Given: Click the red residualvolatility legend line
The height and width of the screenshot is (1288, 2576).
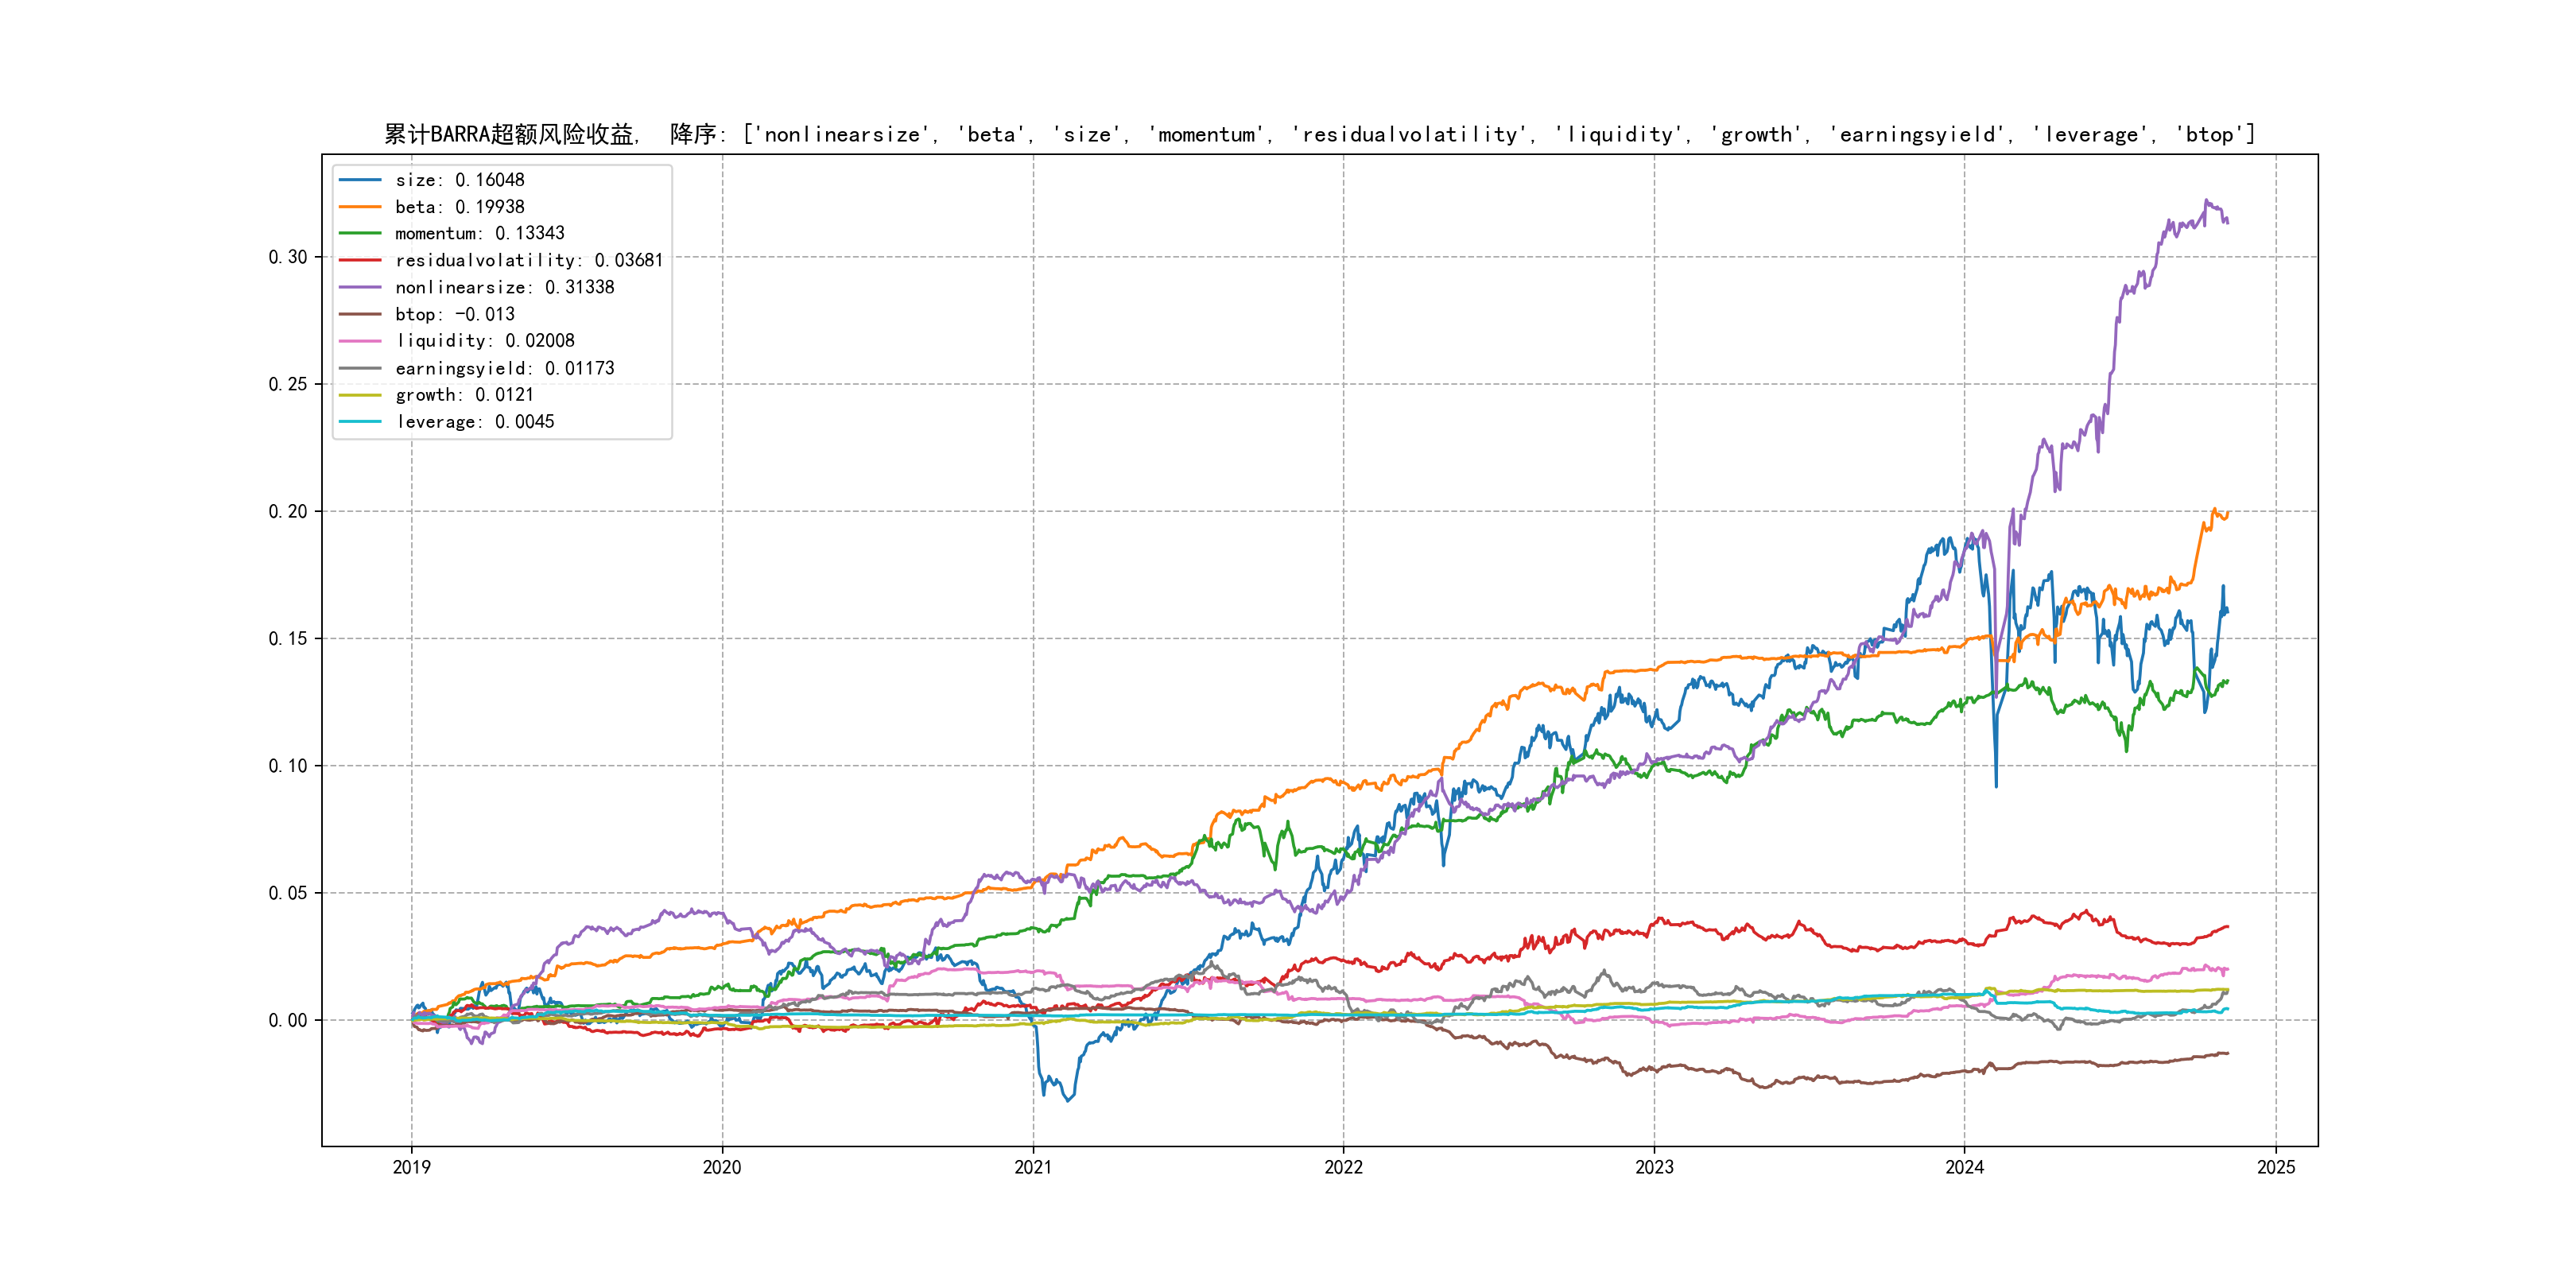Looking at the screenshot, I should point(360,260).
